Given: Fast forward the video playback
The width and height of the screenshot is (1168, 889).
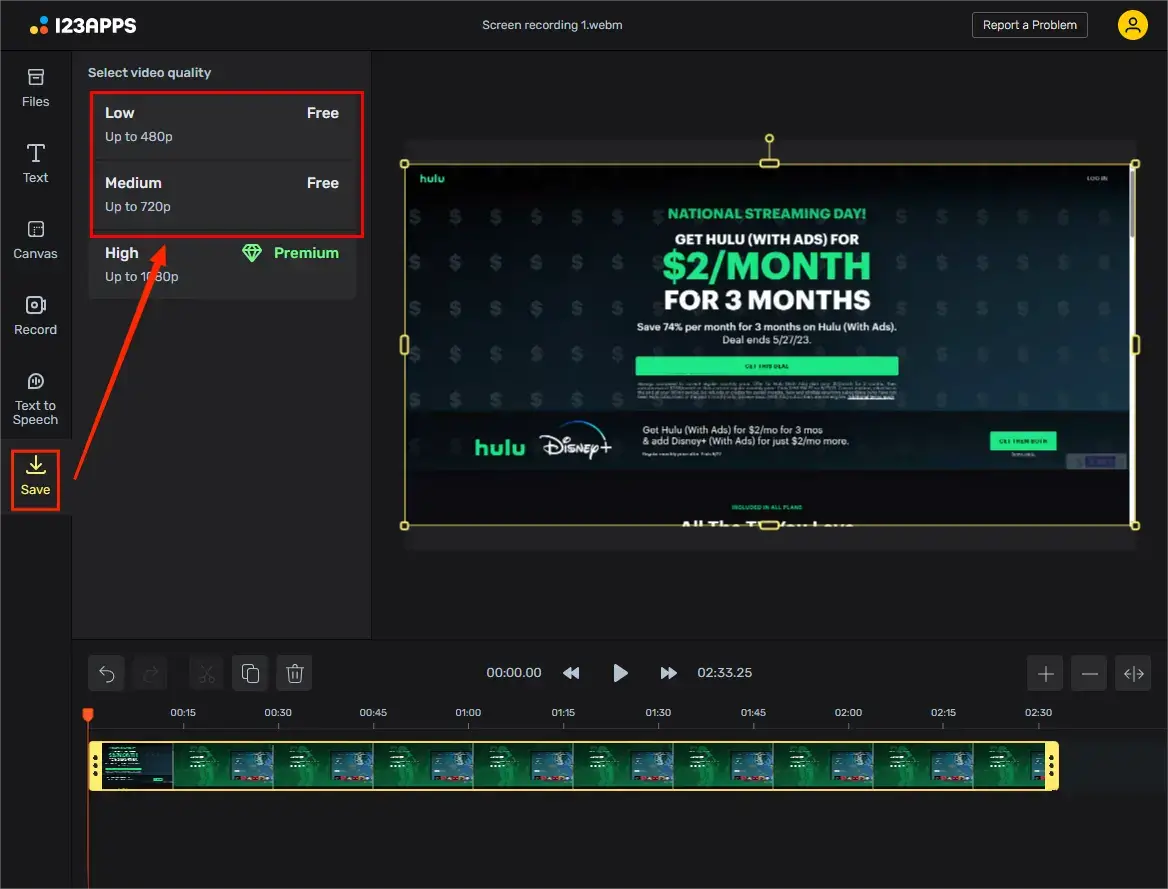Looking at the screenshot, I should 668,673.
